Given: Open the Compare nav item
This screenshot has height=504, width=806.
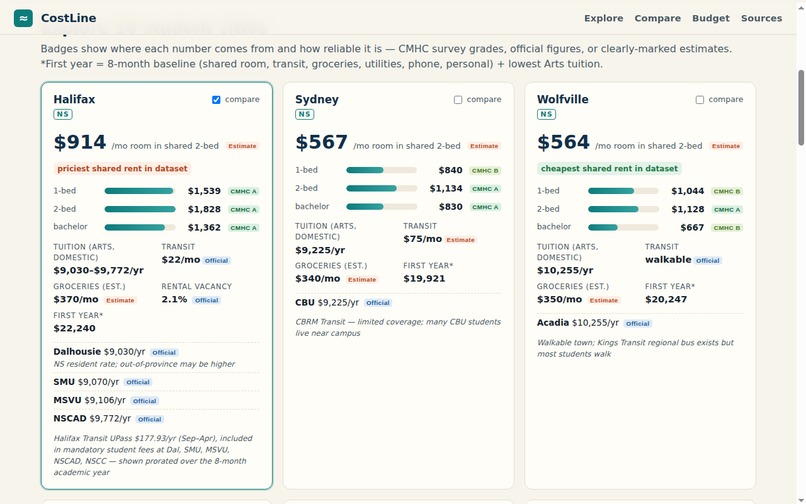Looking at the screenshot, I should point(657,18).
